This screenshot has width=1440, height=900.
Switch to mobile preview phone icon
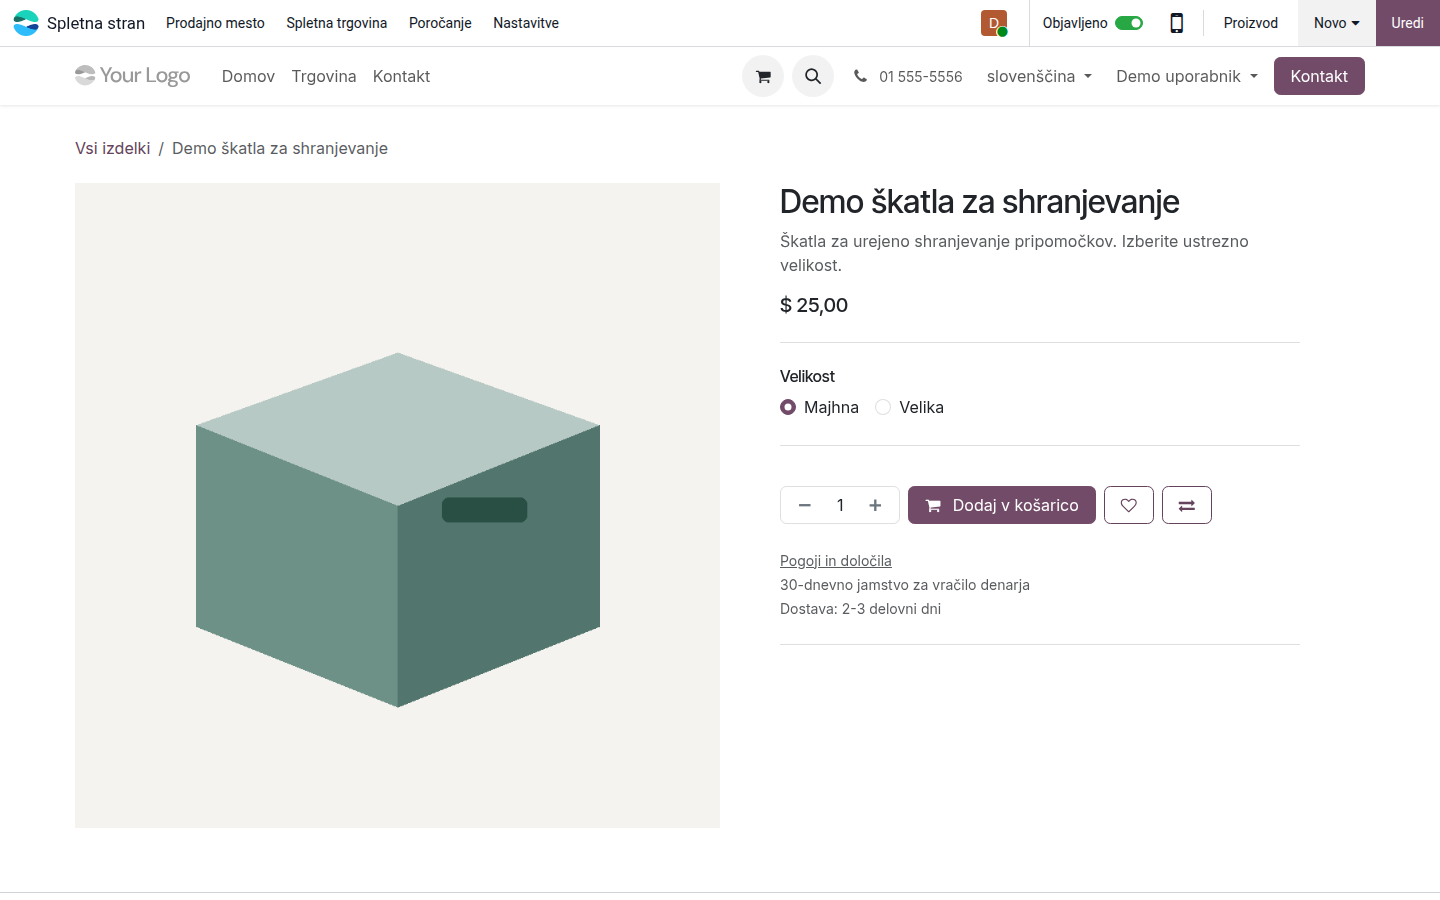click(1177, 23)
